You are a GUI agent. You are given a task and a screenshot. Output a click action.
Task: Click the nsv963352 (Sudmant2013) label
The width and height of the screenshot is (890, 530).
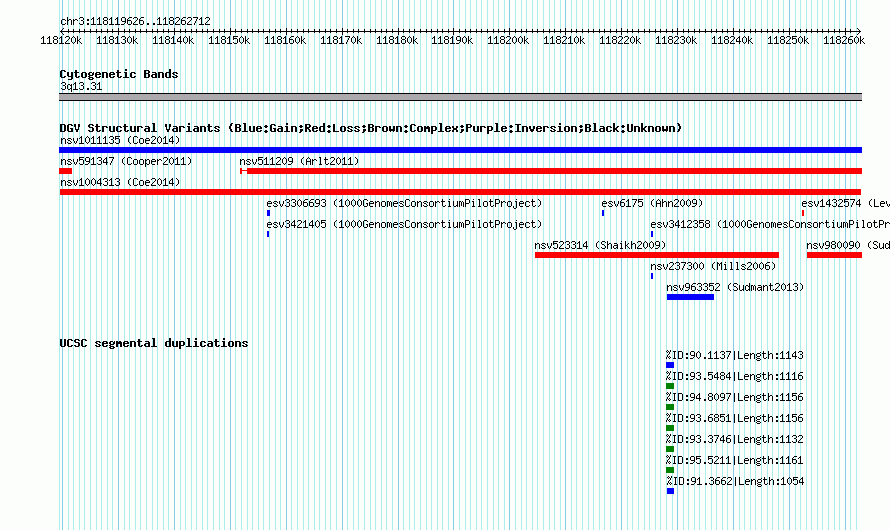[x=735, y=287]
